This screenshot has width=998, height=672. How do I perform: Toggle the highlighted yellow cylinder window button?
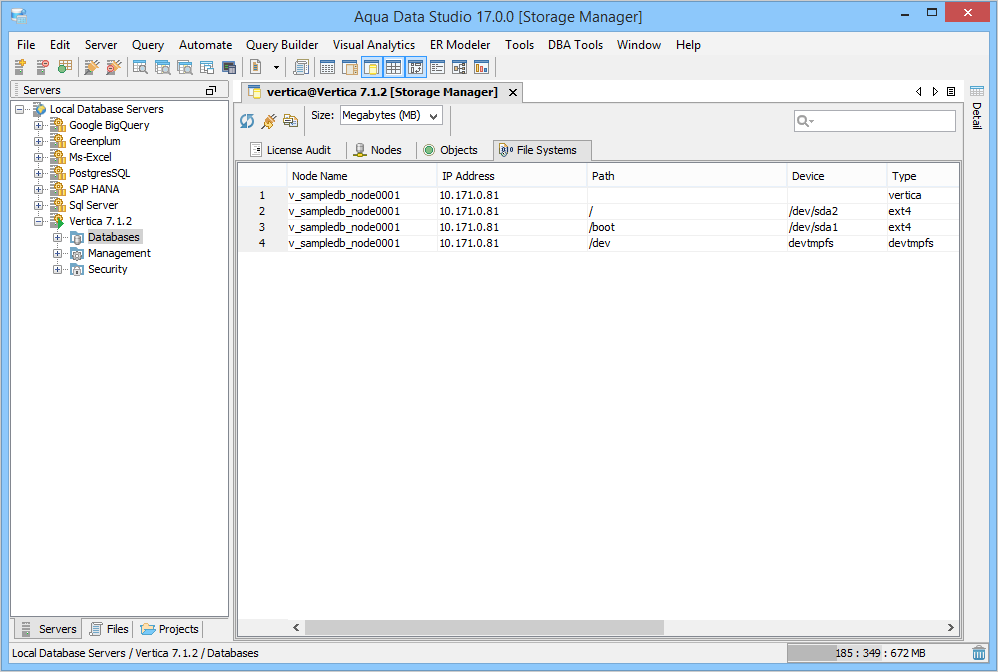coord(372,67)
